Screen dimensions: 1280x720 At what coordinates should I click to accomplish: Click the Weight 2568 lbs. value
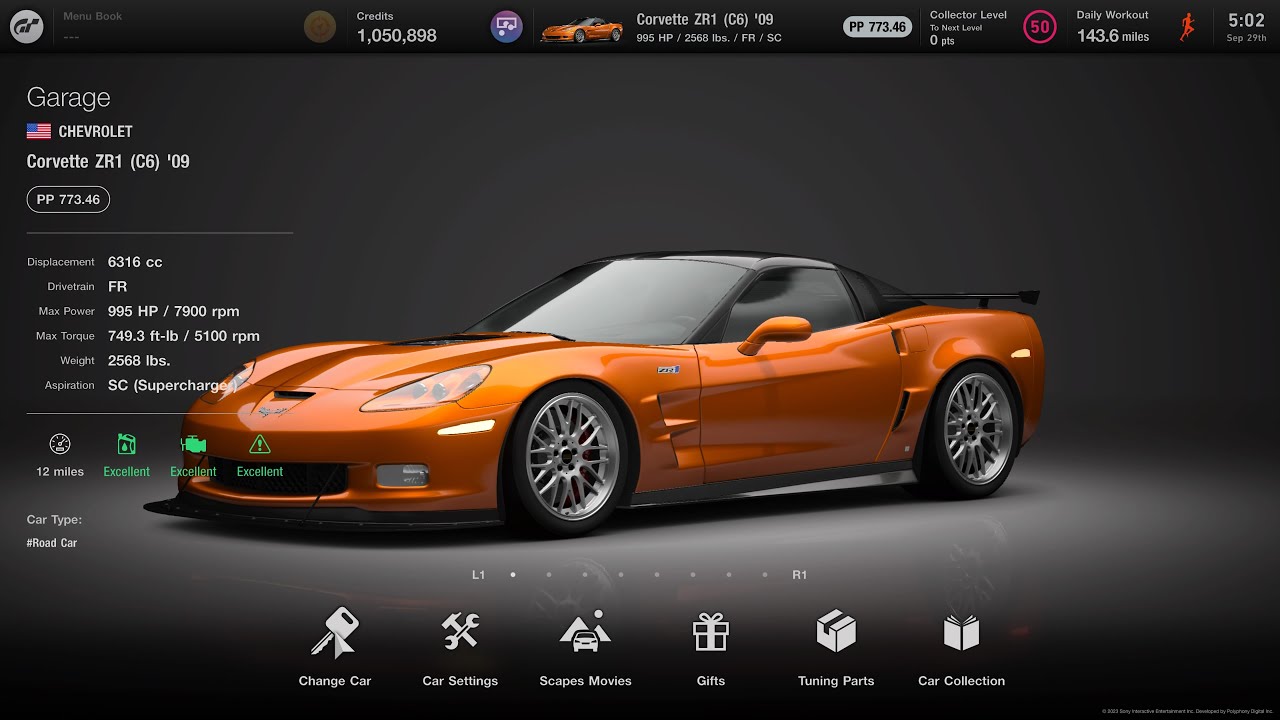pyautogui.click(x=139, y=360)
